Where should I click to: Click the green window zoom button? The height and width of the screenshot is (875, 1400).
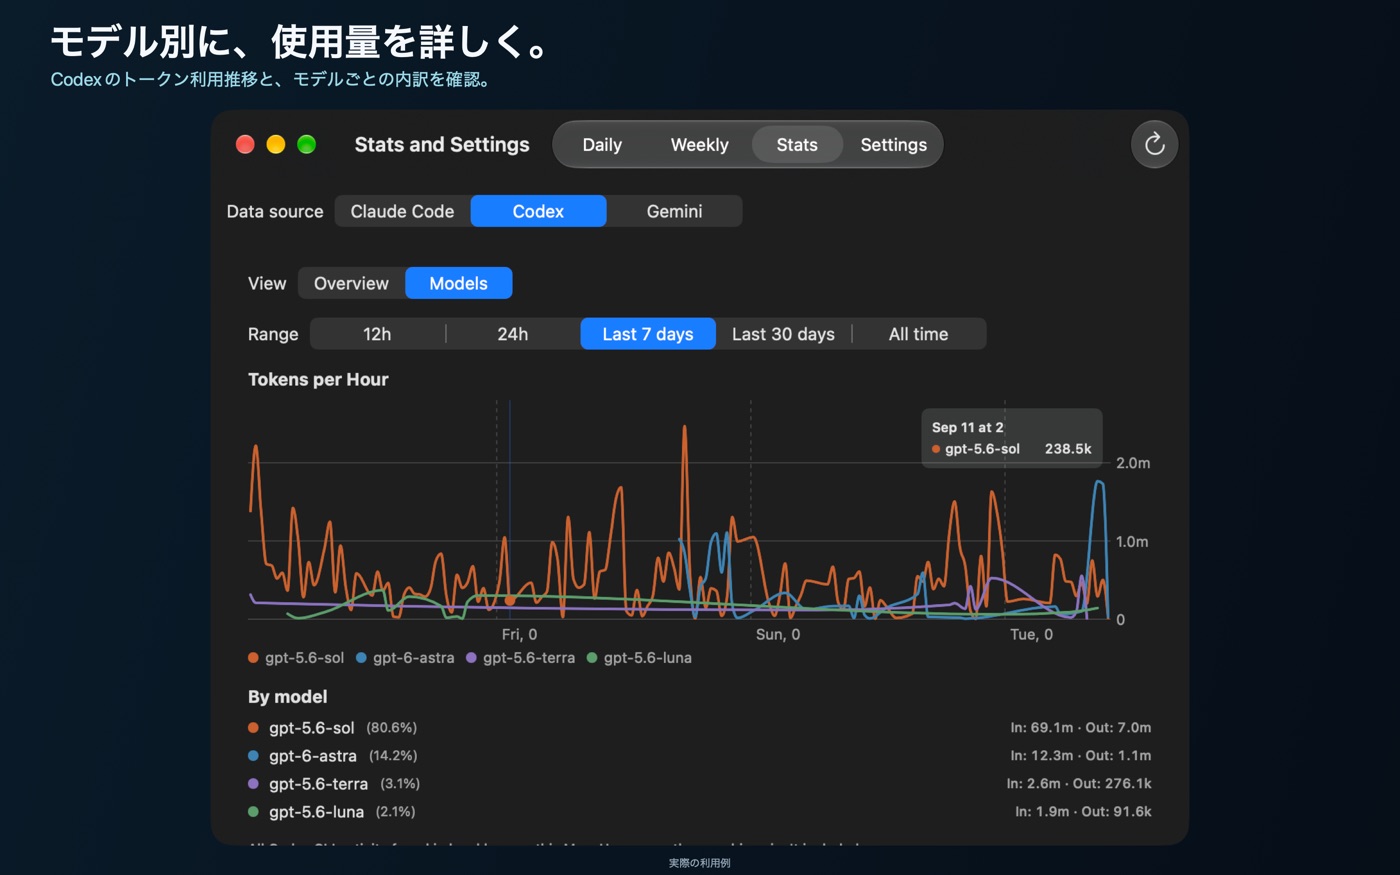tap(307, 144)
